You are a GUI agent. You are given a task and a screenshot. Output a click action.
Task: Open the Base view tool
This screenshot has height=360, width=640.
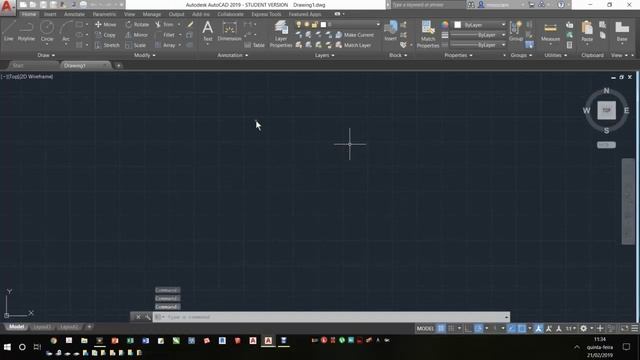(622, 32)
